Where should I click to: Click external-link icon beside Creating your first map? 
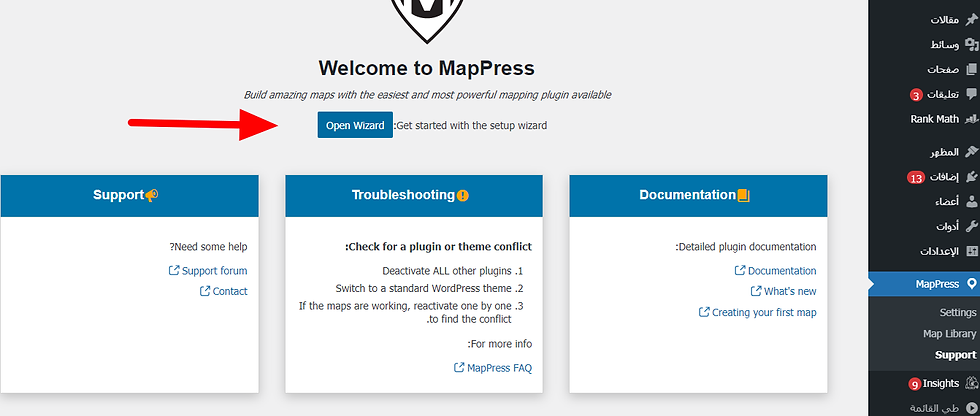[x=704, y=312]
